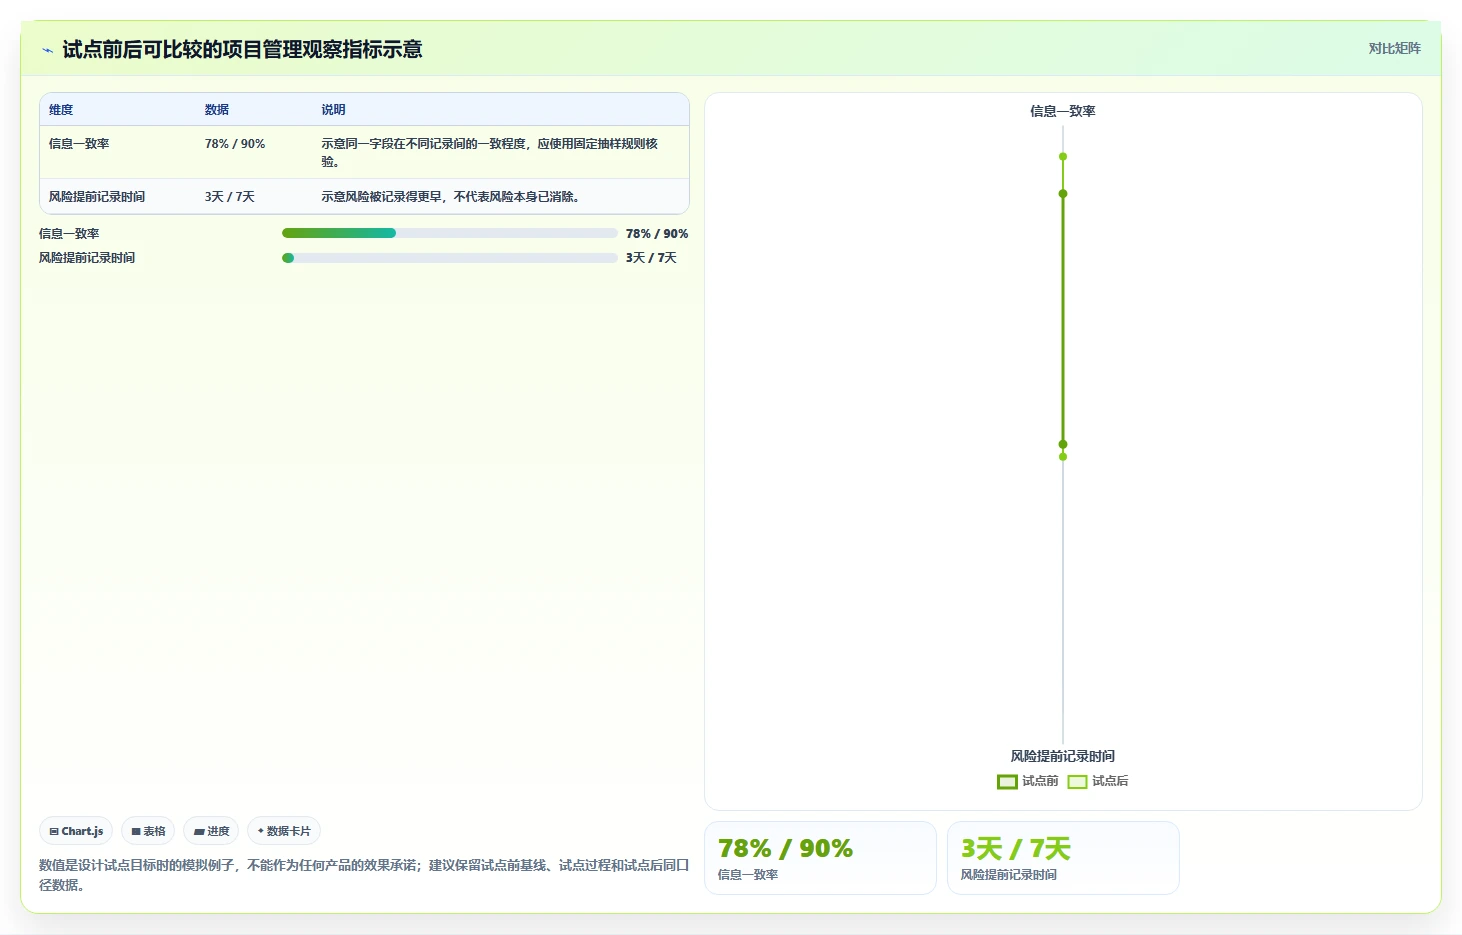Click the topmost light green chart data point
This screenshot has height=935, width=1462.
click(1063, 157)
